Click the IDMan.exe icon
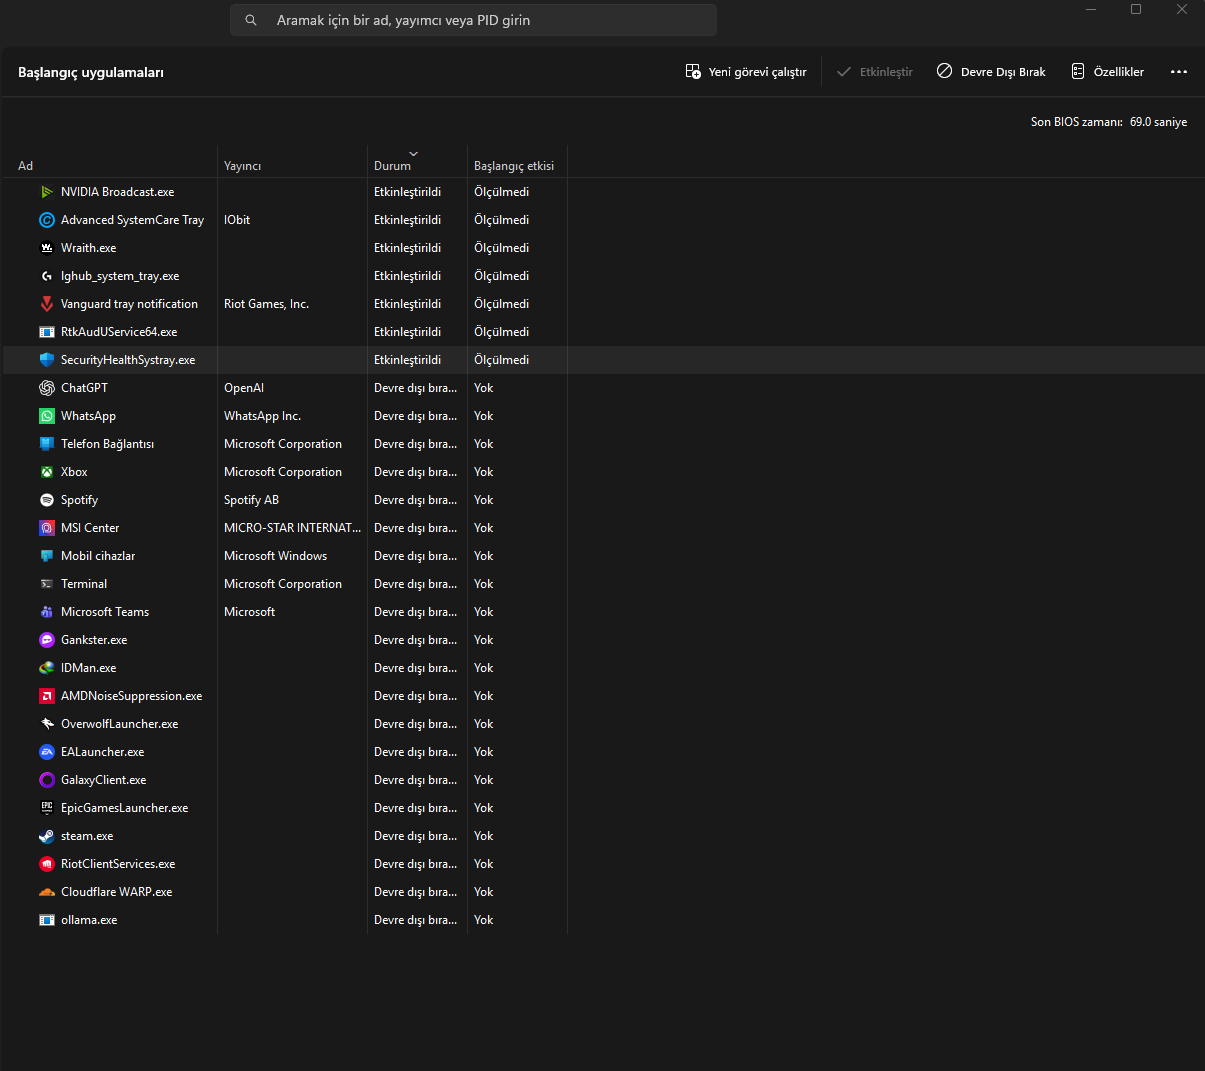 (x=47, y=668)
